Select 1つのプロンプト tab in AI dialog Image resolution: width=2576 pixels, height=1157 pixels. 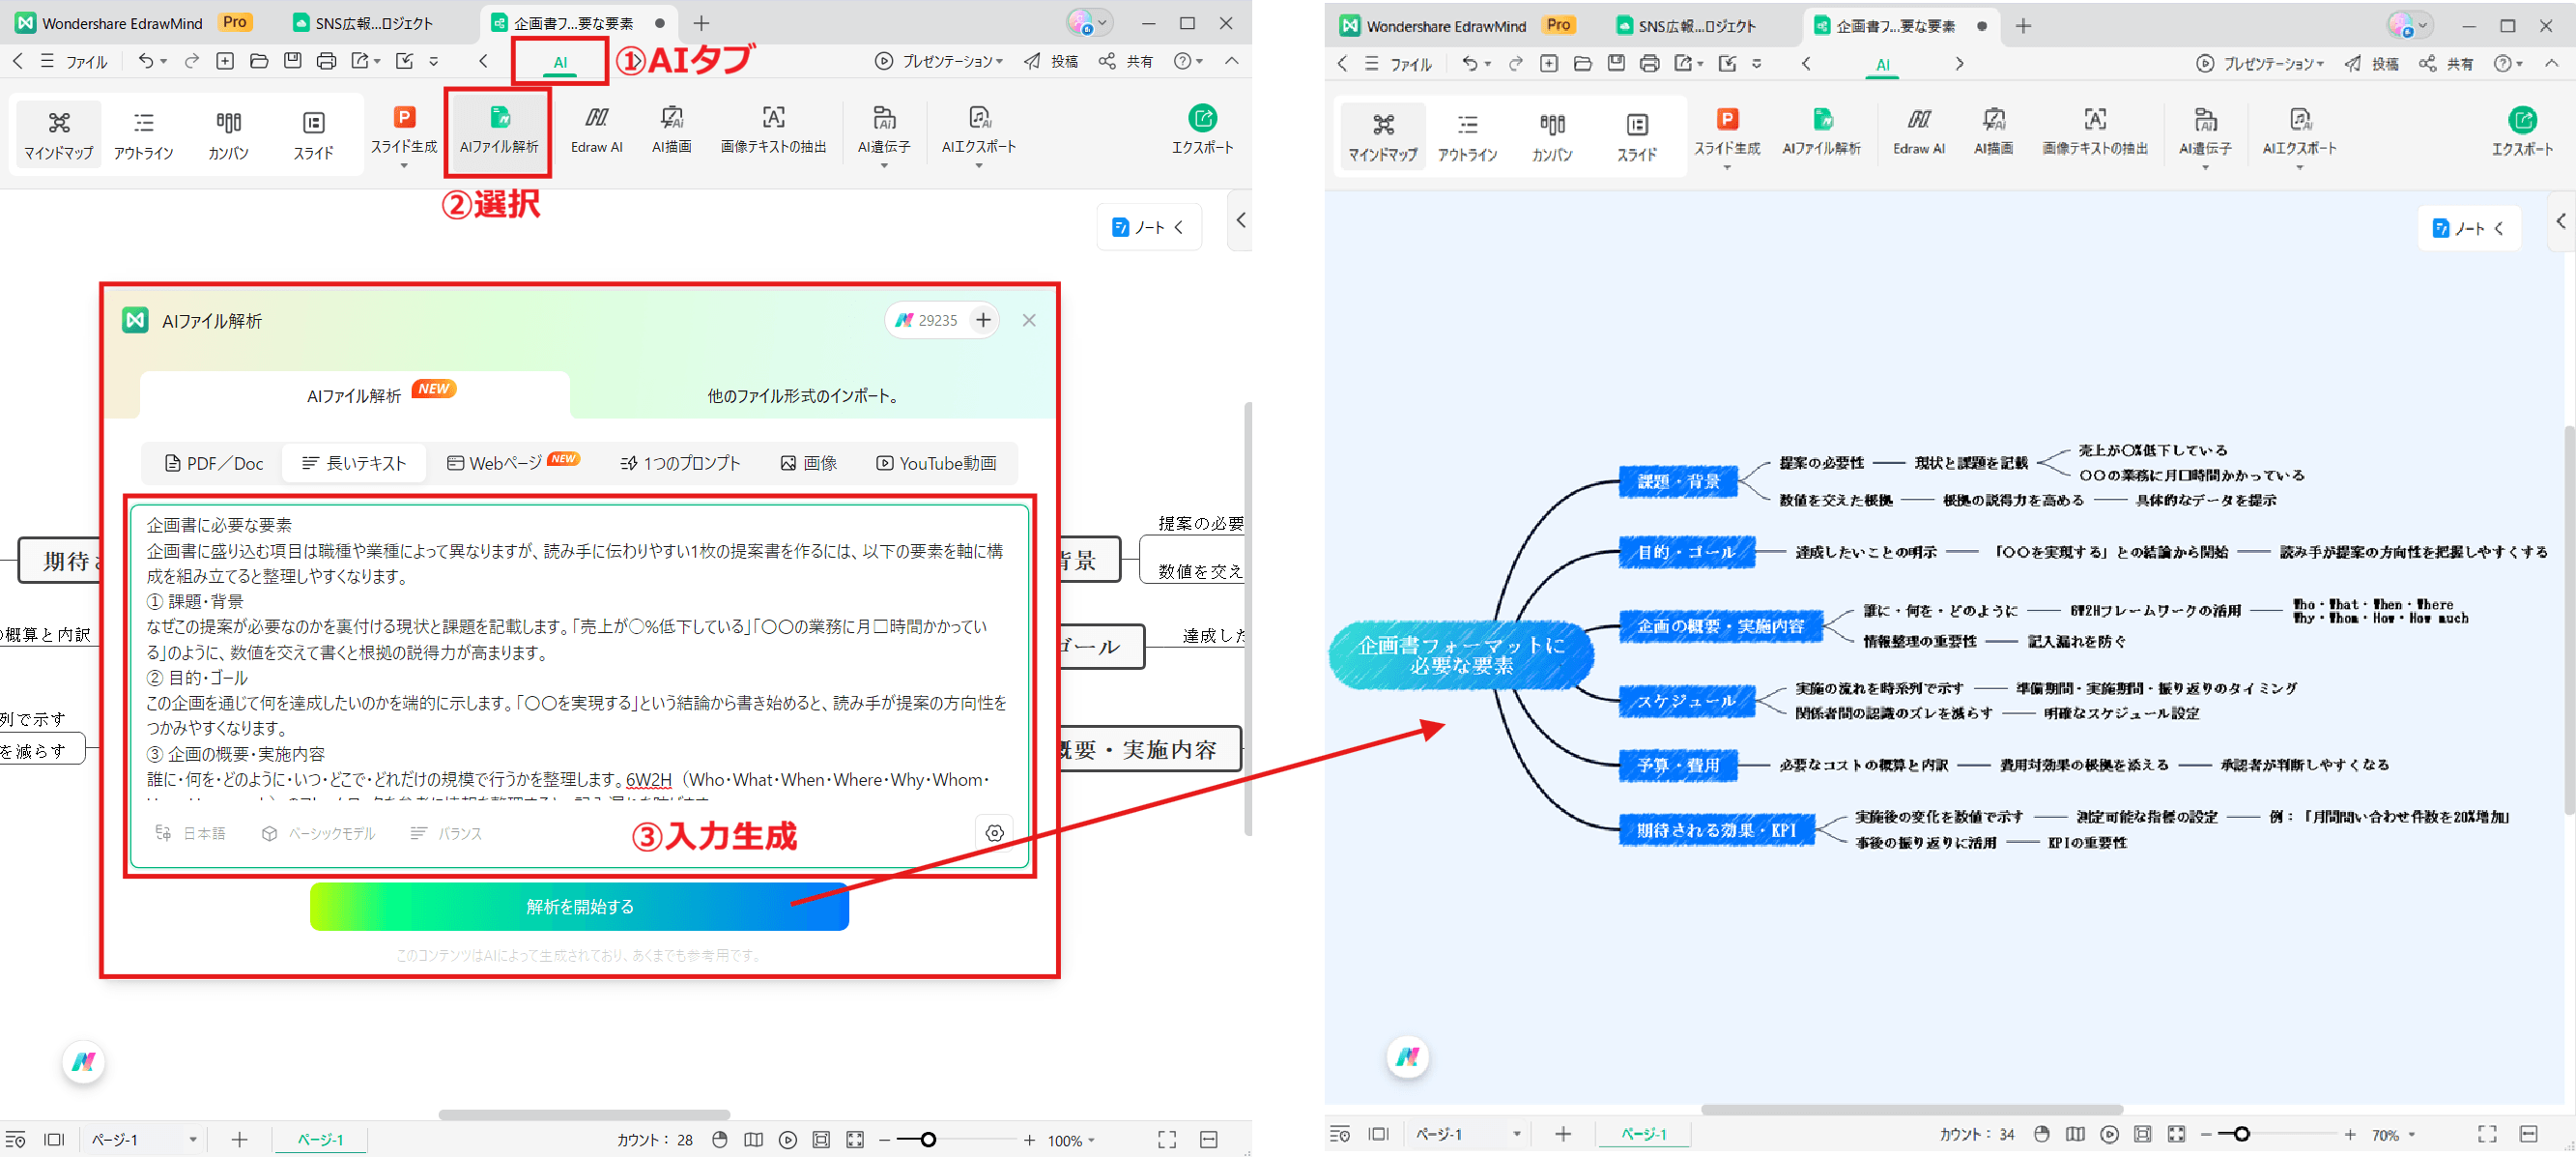680,463
